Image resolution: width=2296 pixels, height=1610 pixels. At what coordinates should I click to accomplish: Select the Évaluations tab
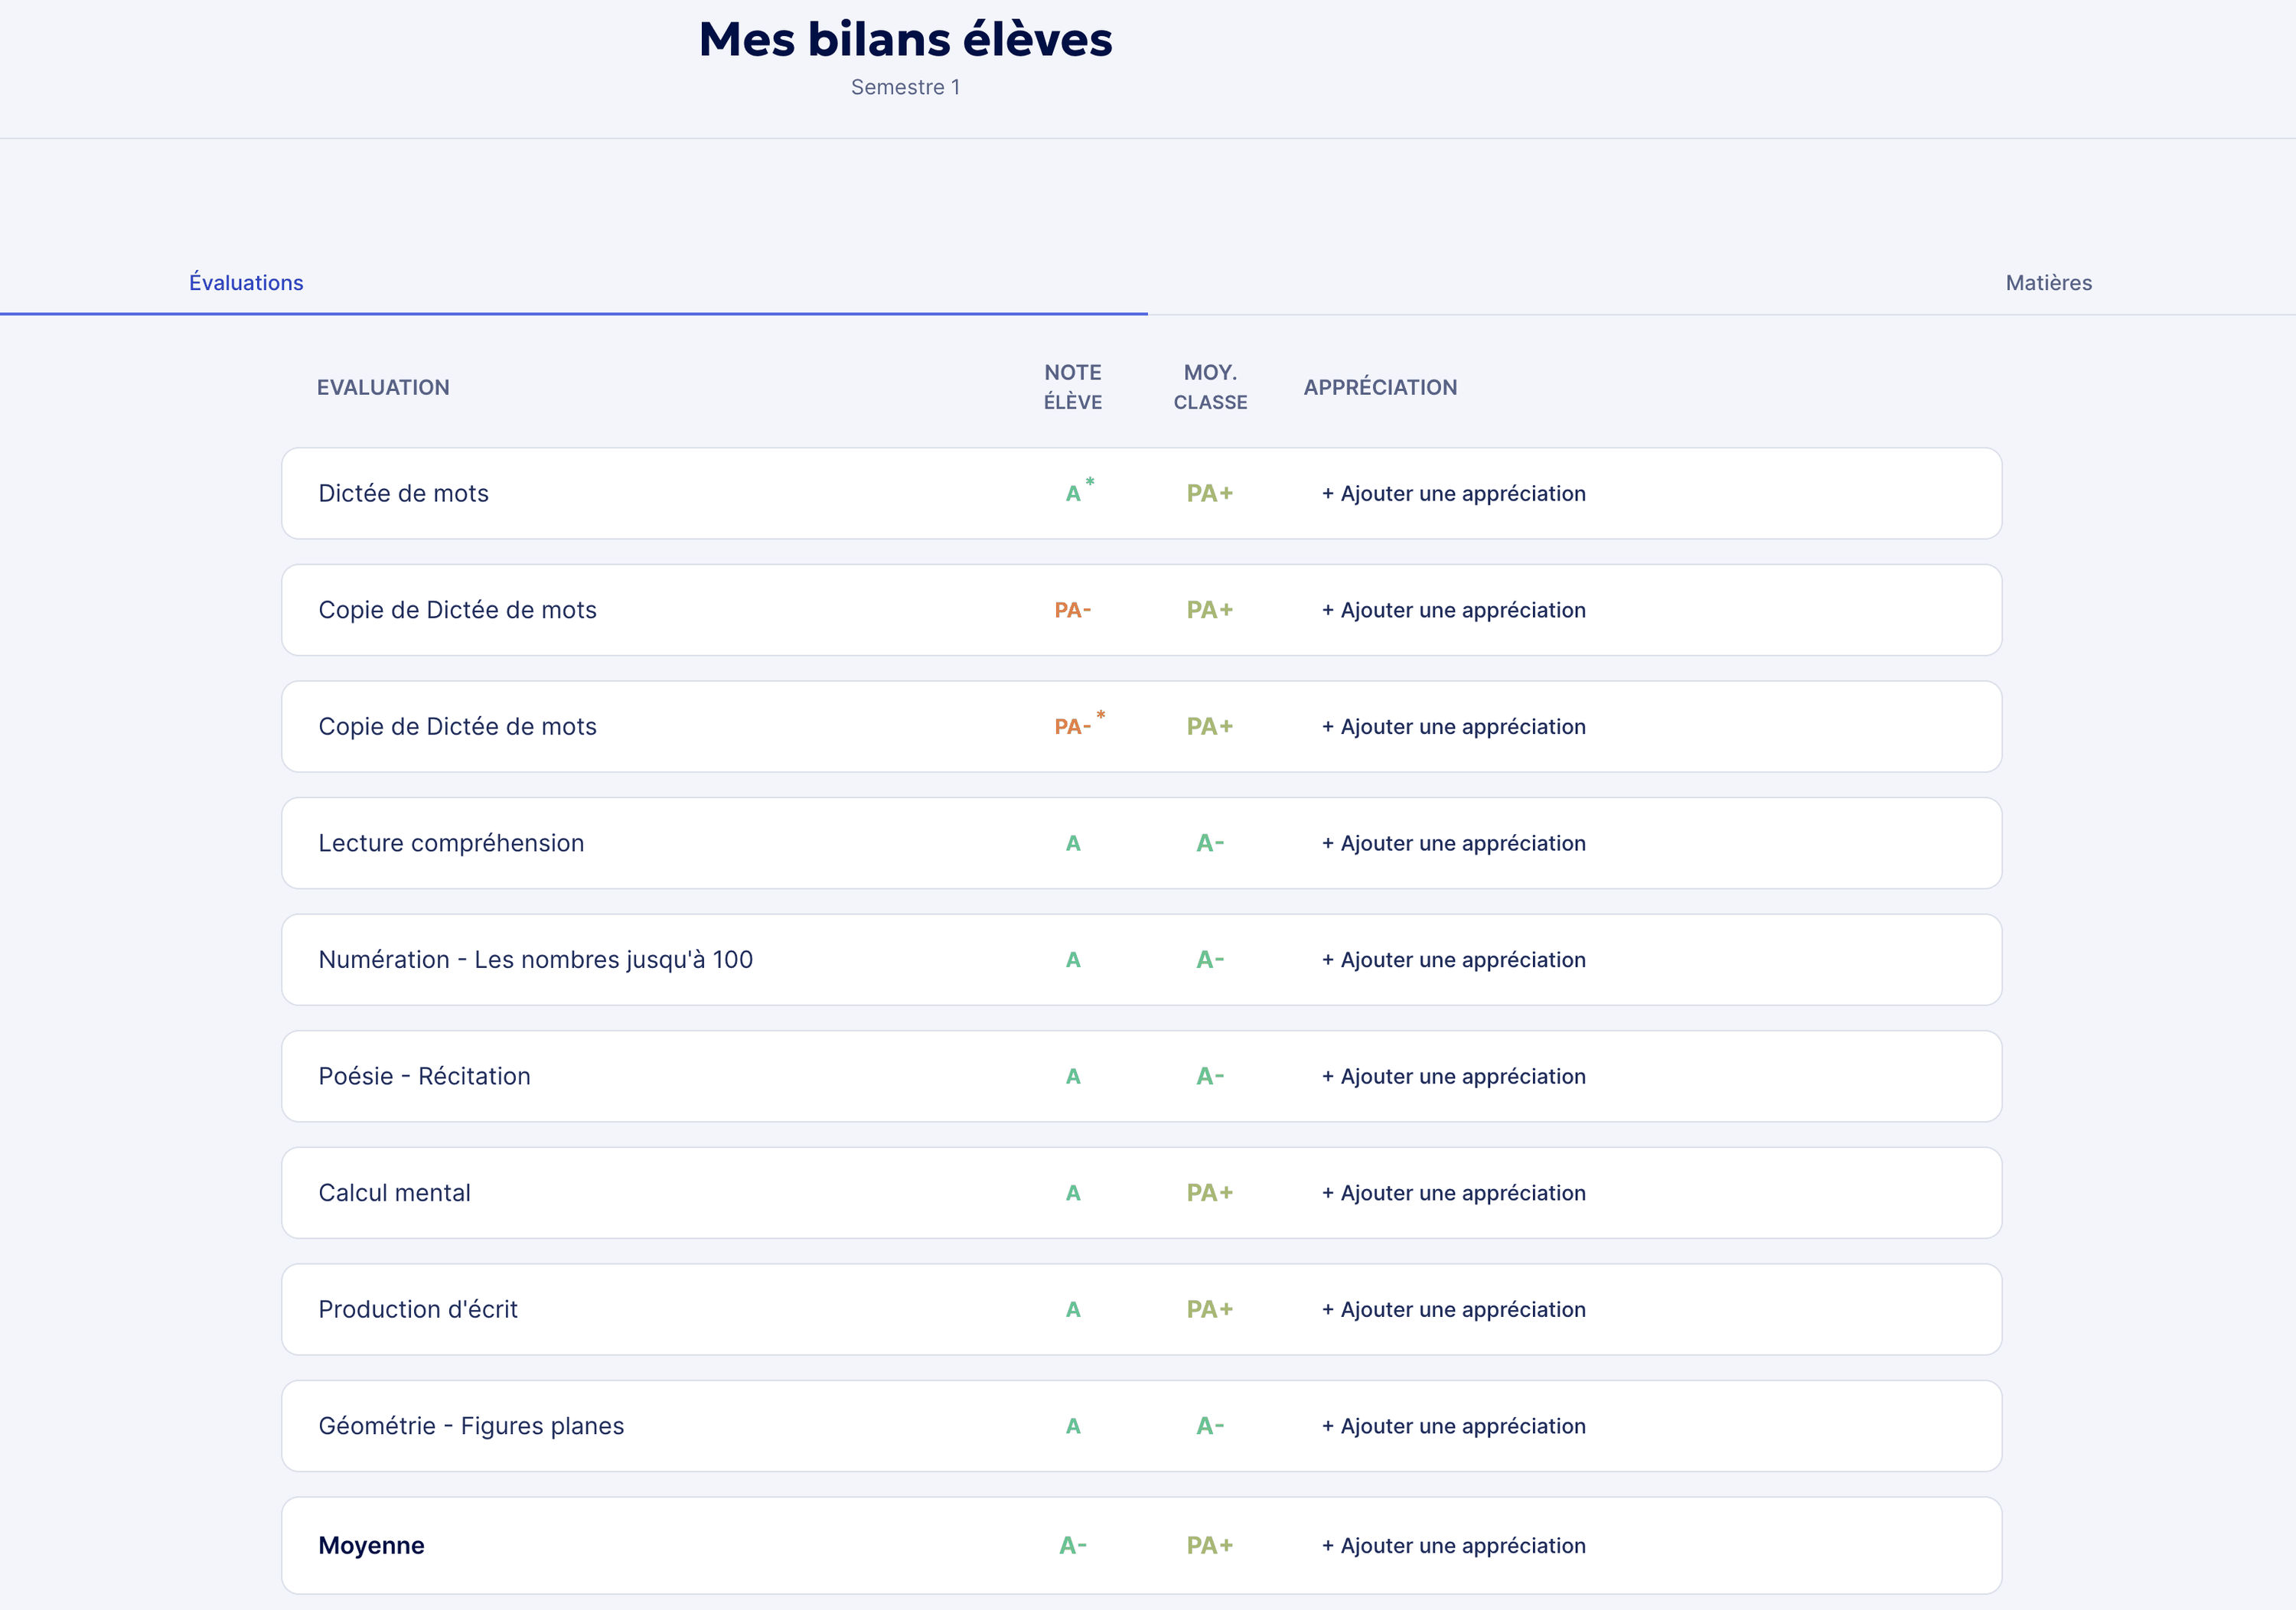coord(246,283)
